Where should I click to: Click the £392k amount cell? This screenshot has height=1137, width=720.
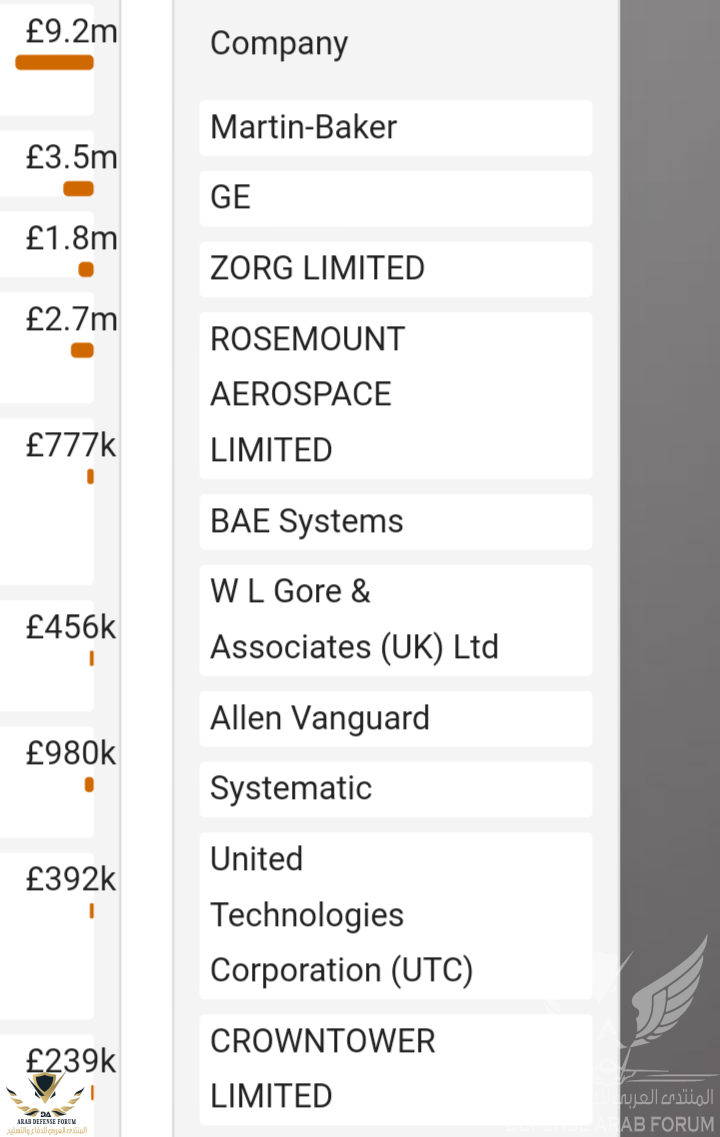coord(70,880)
